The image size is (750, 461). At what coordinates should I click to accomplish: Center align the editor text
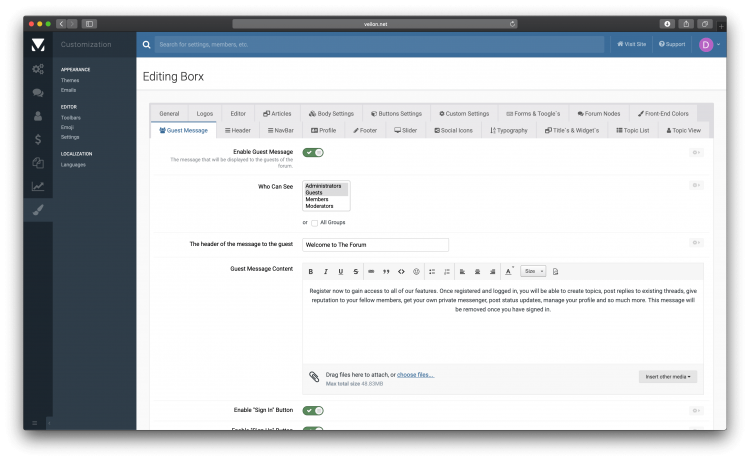pyautogui.click(x=477, y=272)
